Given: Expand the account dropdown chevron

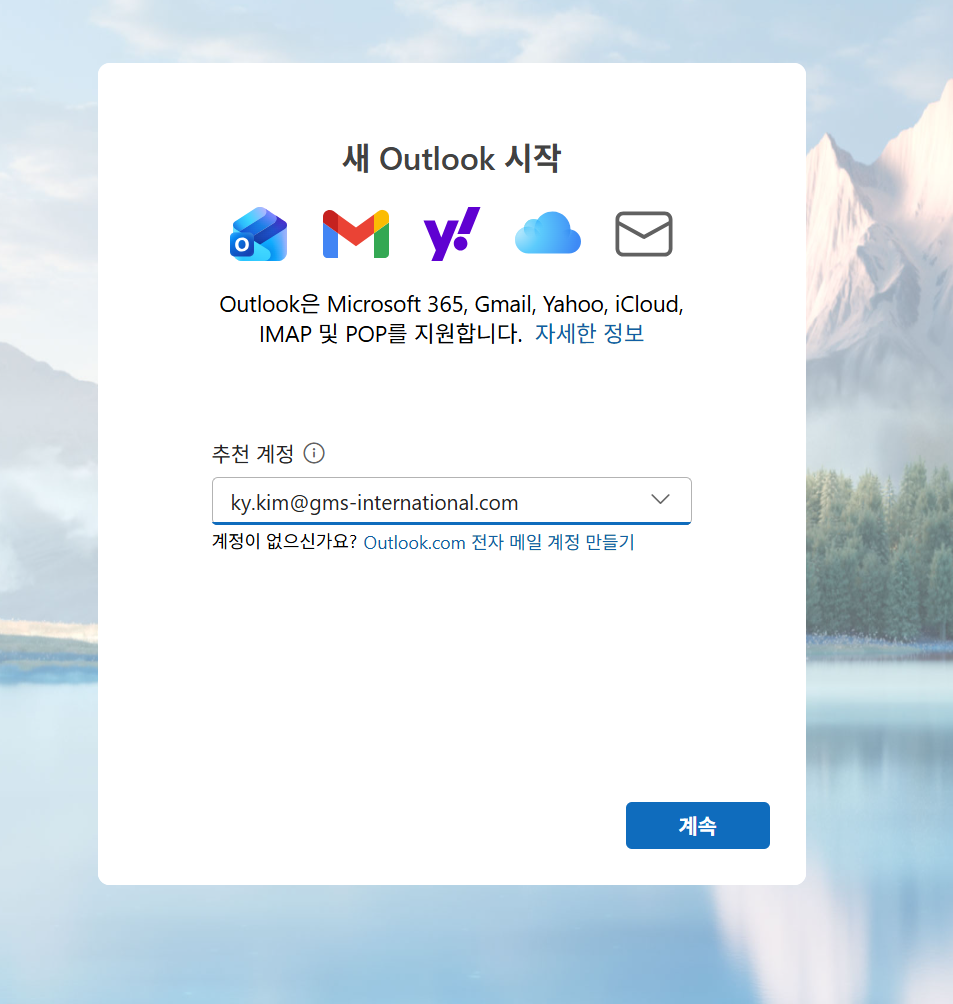Looking at the screenshot, I should pyautogui.click(x=660, y=499).
